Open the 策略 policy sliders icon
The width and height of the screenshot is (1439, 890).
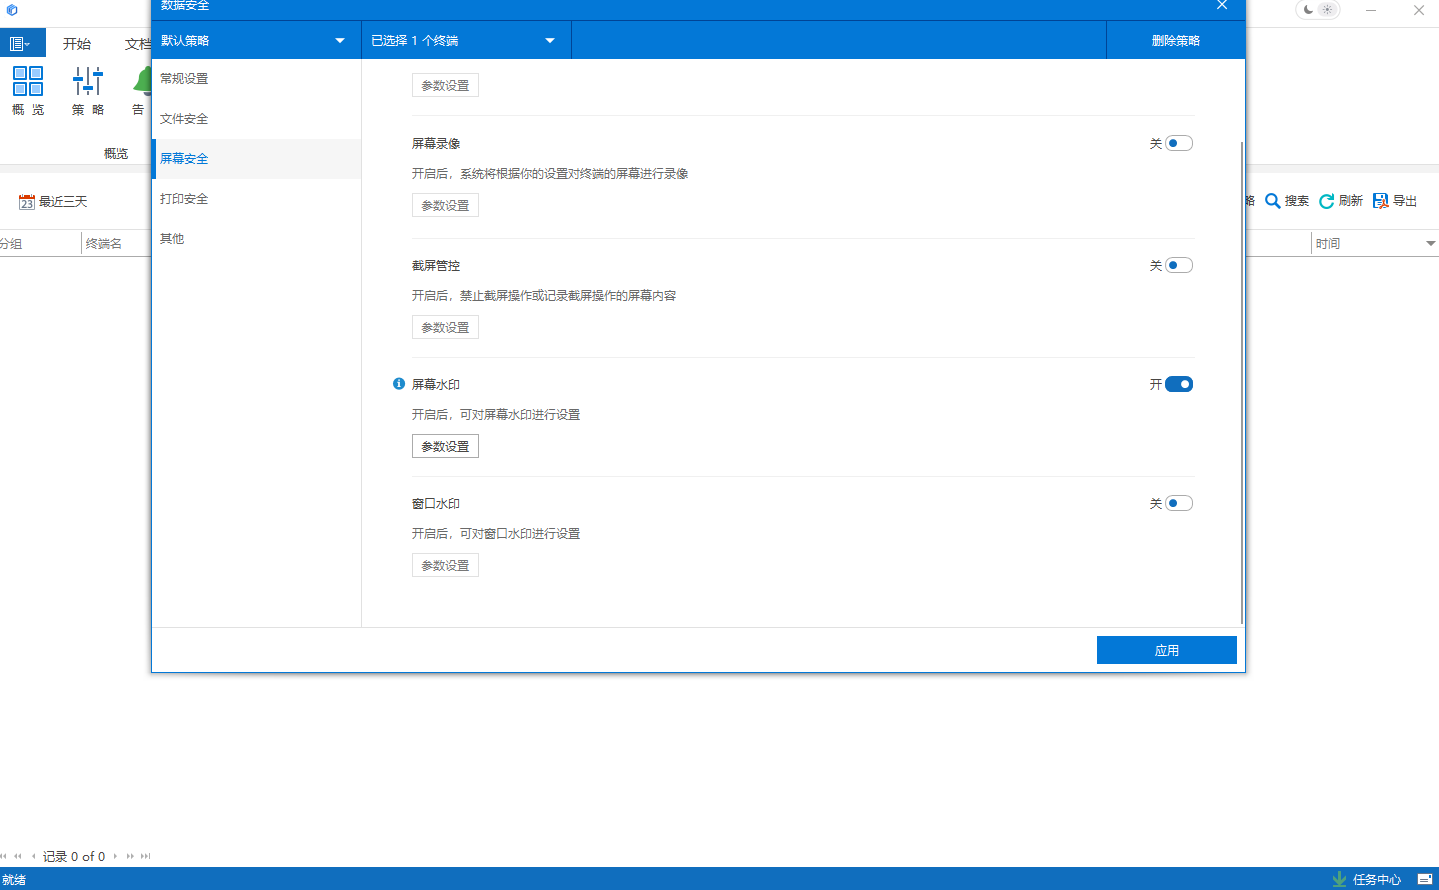click(88, 81)
